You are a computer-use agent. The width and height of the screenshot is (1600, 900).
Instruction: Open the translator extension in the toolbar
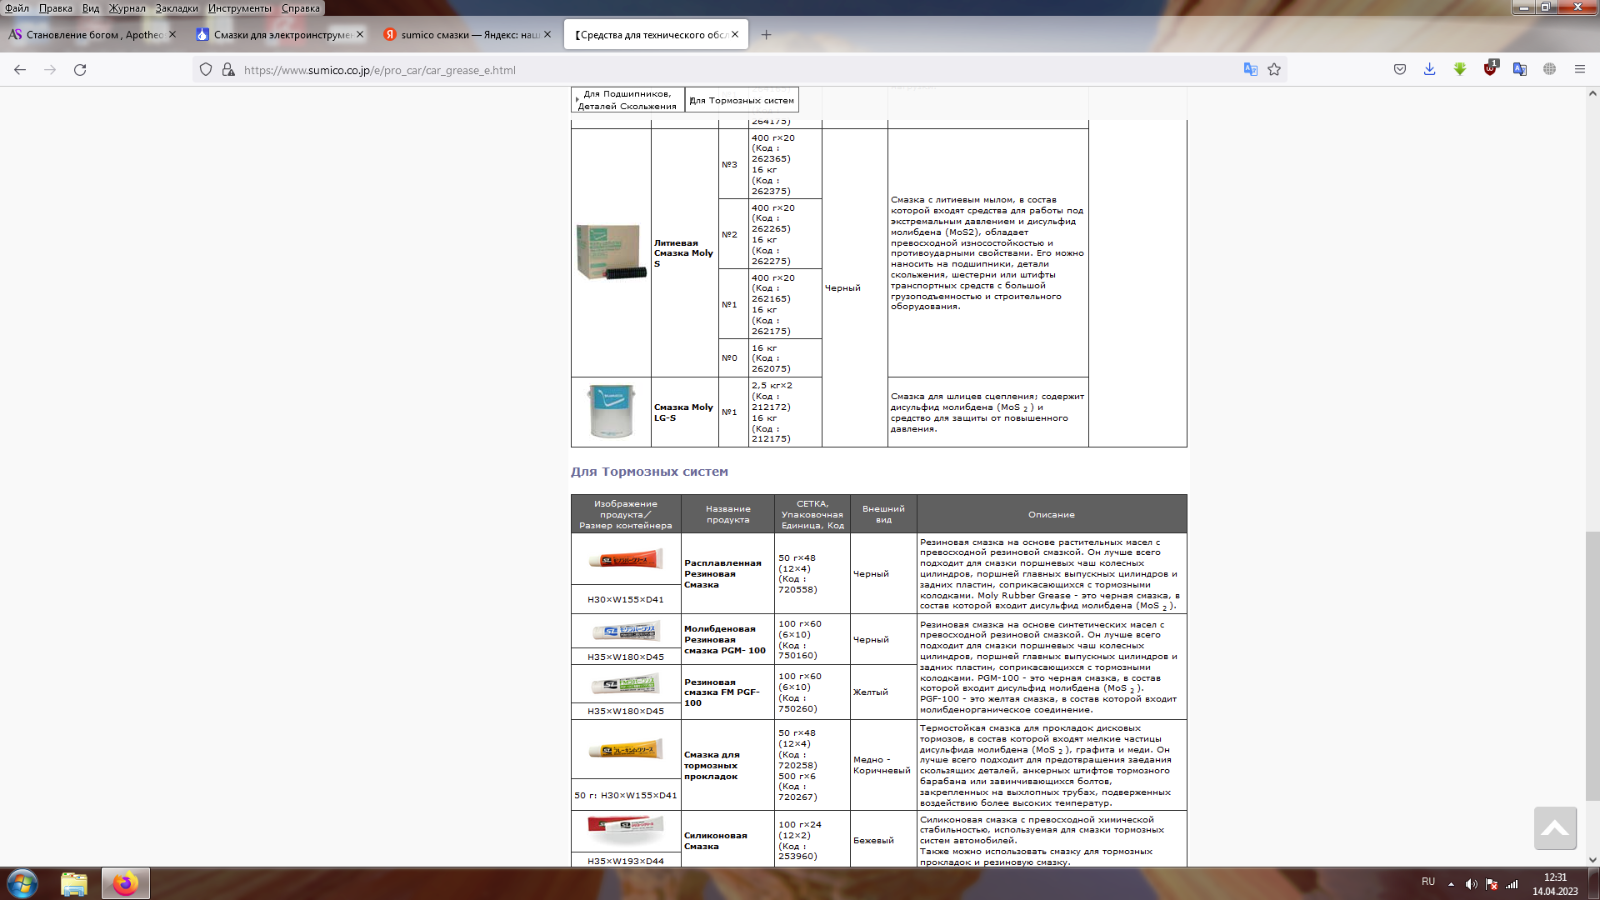pyautogui.click(x=1520, y=70)
